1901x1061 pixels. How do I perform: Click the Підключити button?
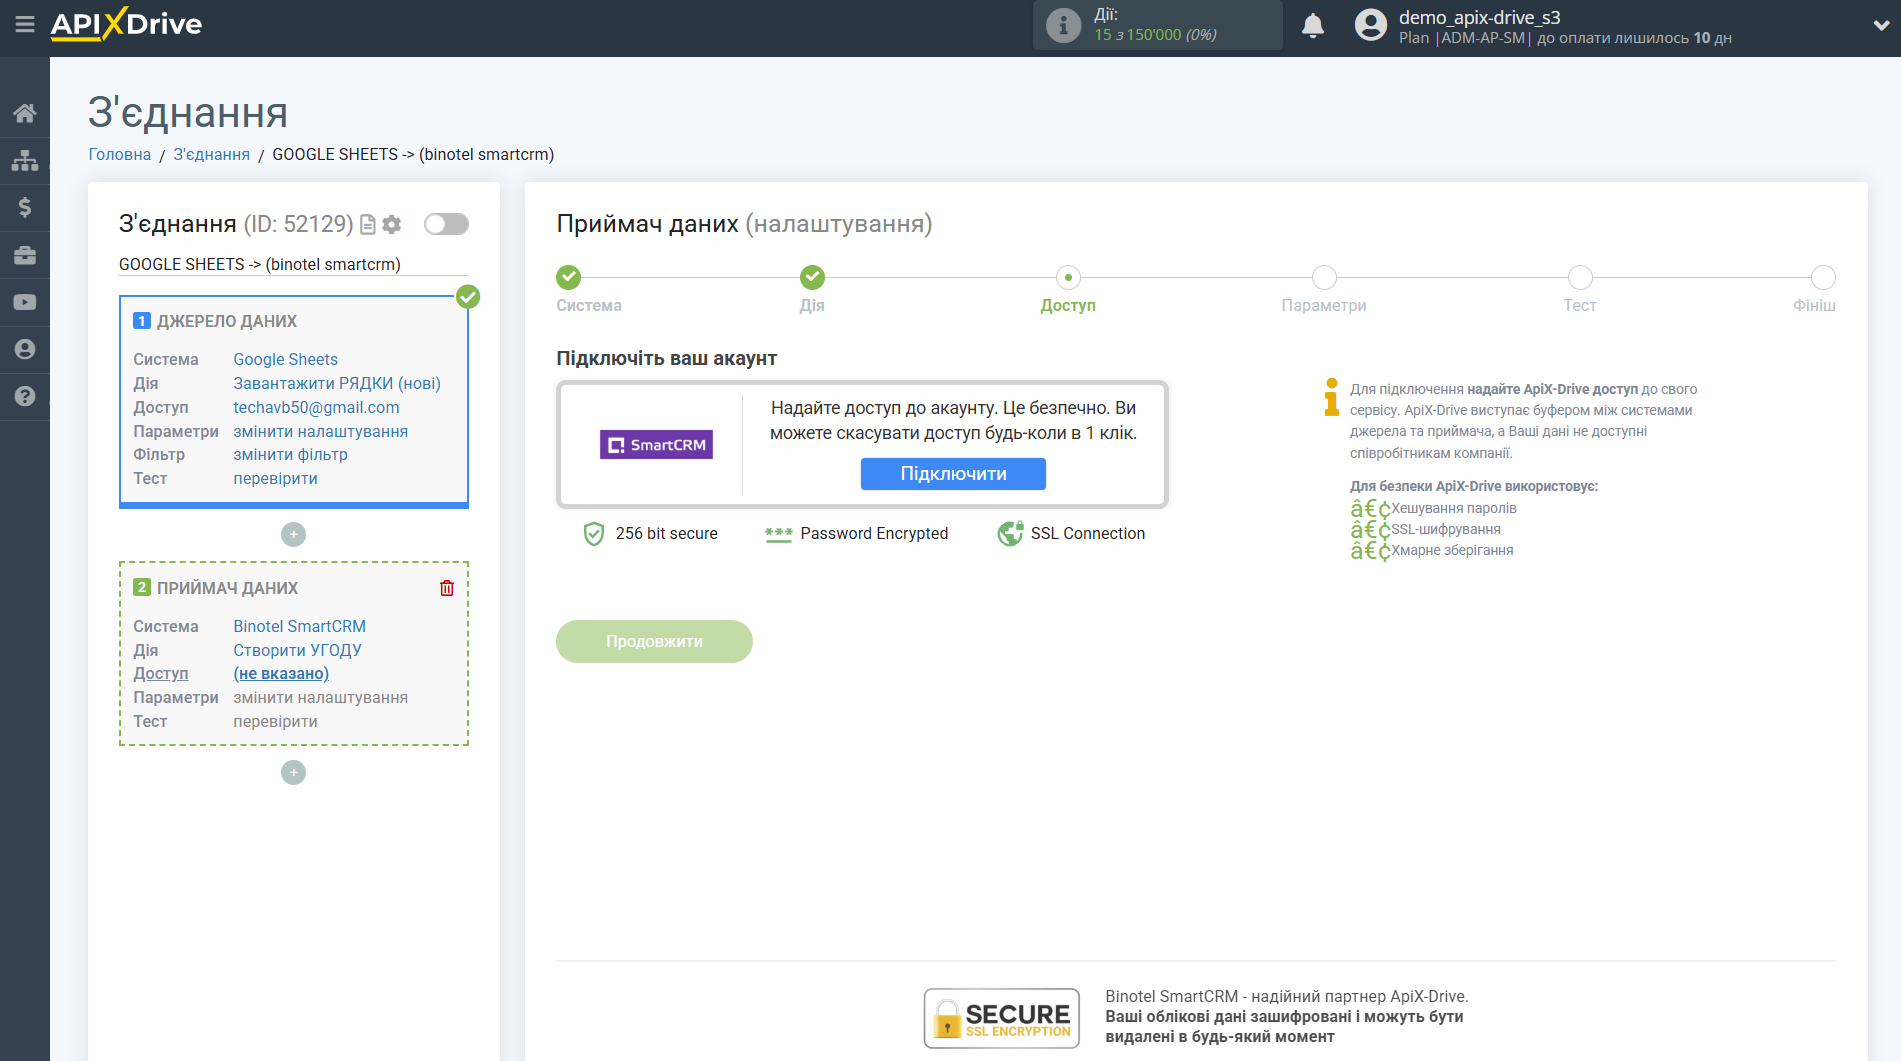953,474
